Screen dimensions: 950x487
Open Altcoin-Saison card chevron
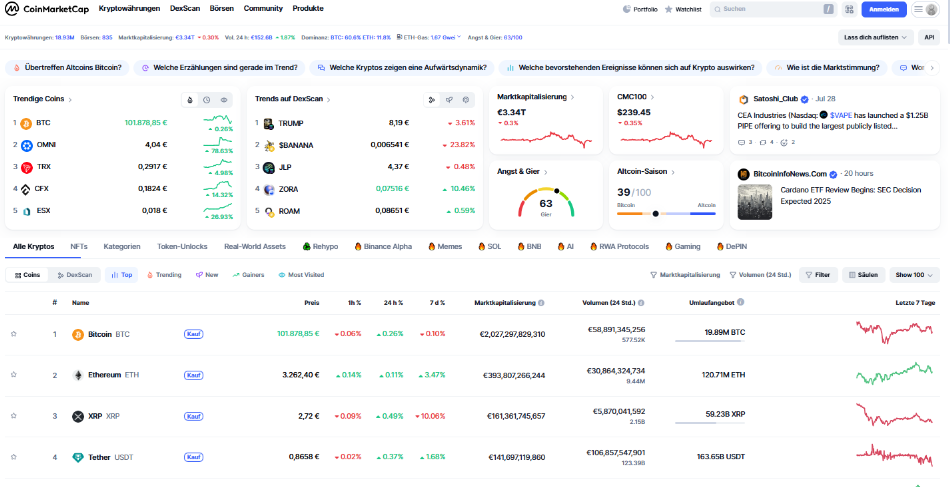673,172
